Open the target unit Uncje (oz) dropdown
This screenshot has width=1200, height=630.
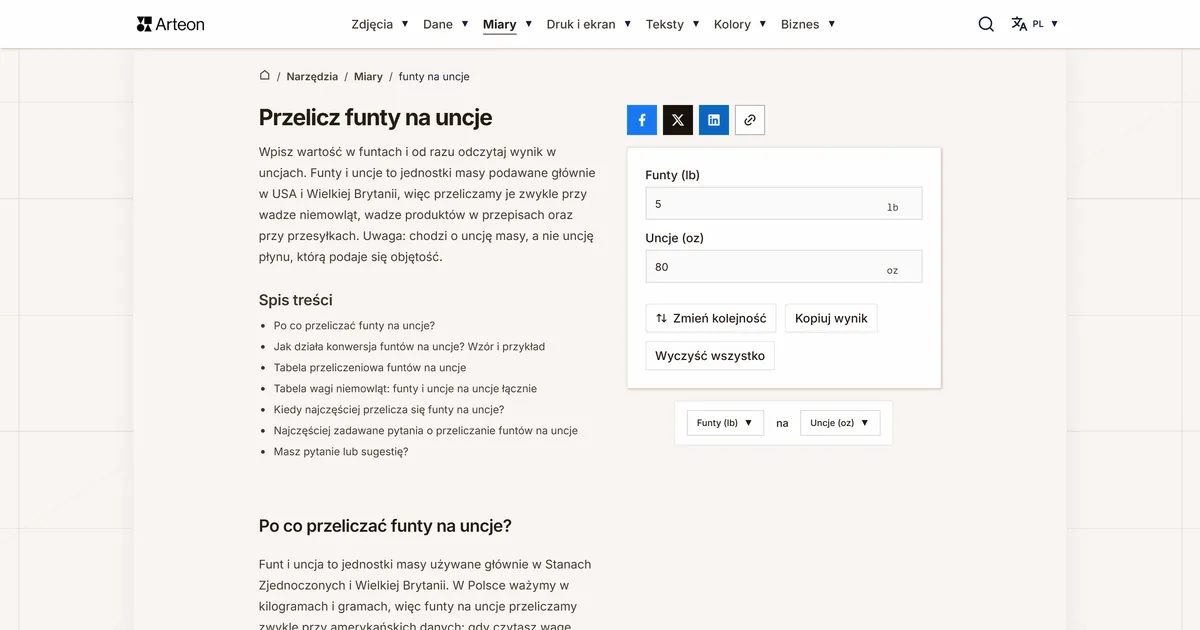pos(840,423)
